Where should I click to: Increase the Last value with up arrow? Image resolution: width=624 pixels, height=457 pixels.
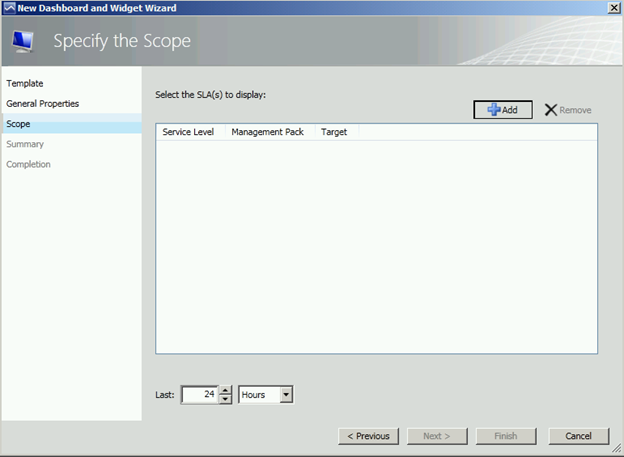tap(225, 390)
